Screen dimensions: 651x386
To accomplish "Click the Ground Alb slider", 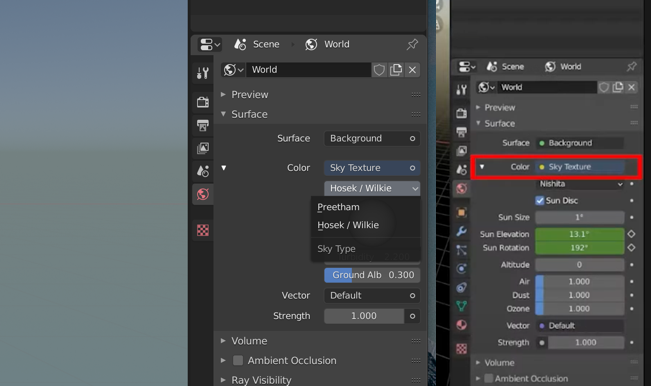I will click(x=372, y=275).
